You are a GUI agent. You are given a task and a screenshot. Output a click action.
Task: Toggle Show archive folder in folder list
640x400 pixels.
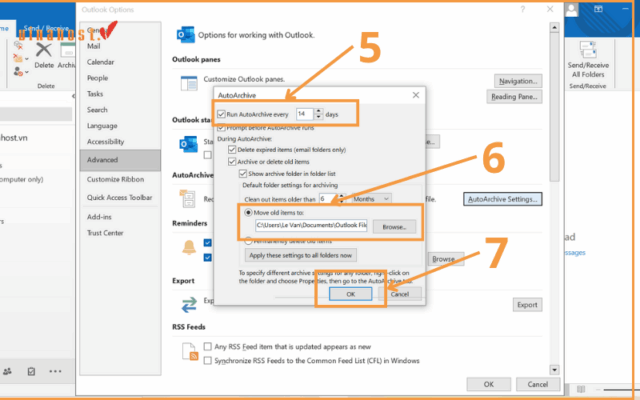pos(242,172)
